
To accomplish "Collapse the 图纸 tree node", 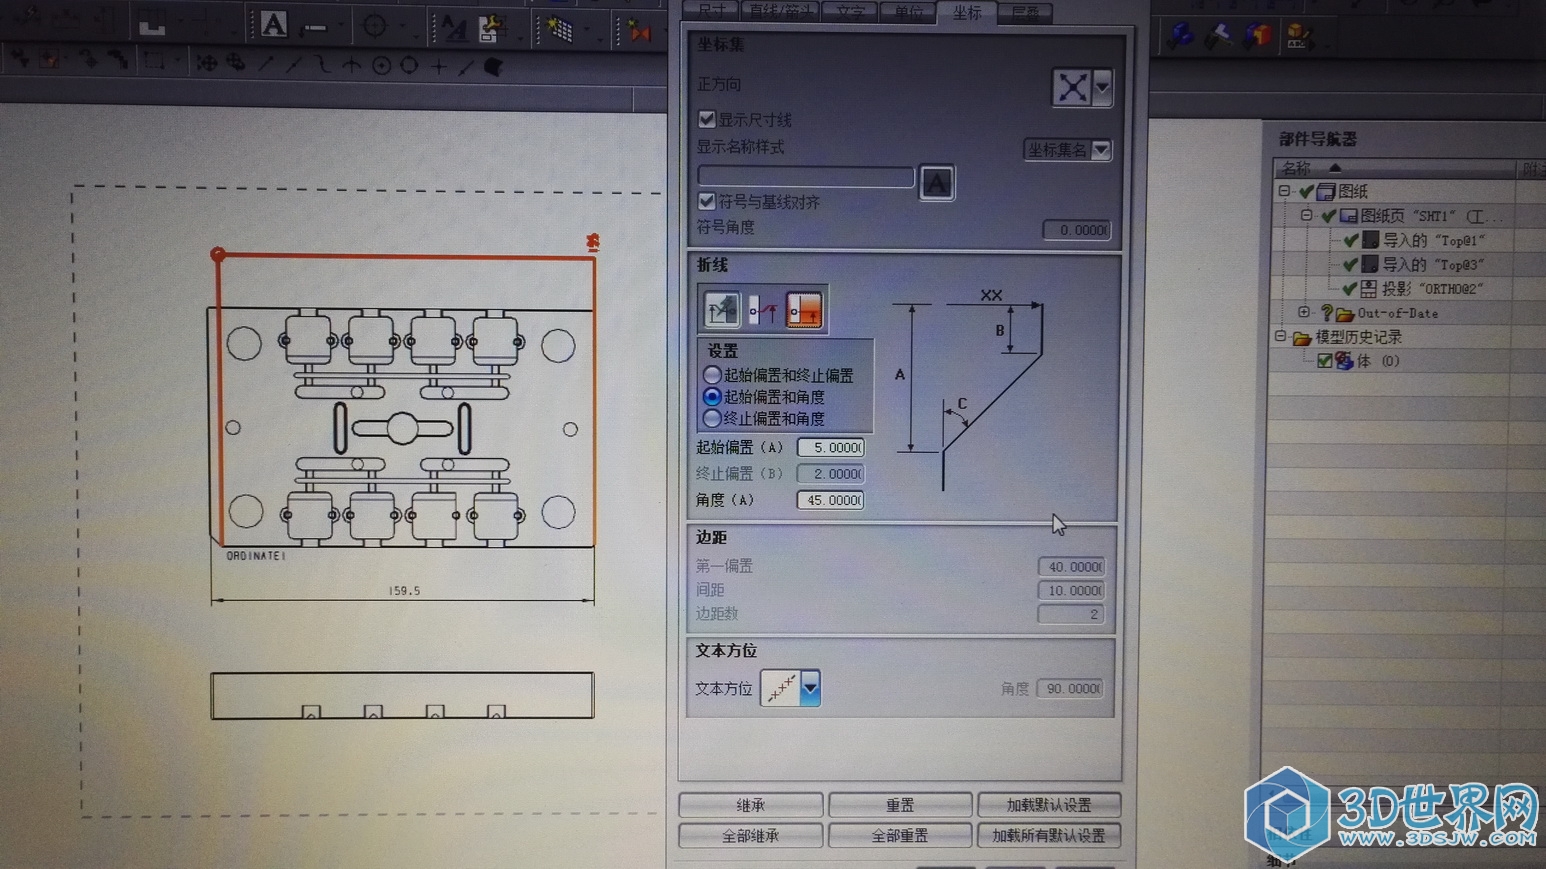I will pos(1284,190).
